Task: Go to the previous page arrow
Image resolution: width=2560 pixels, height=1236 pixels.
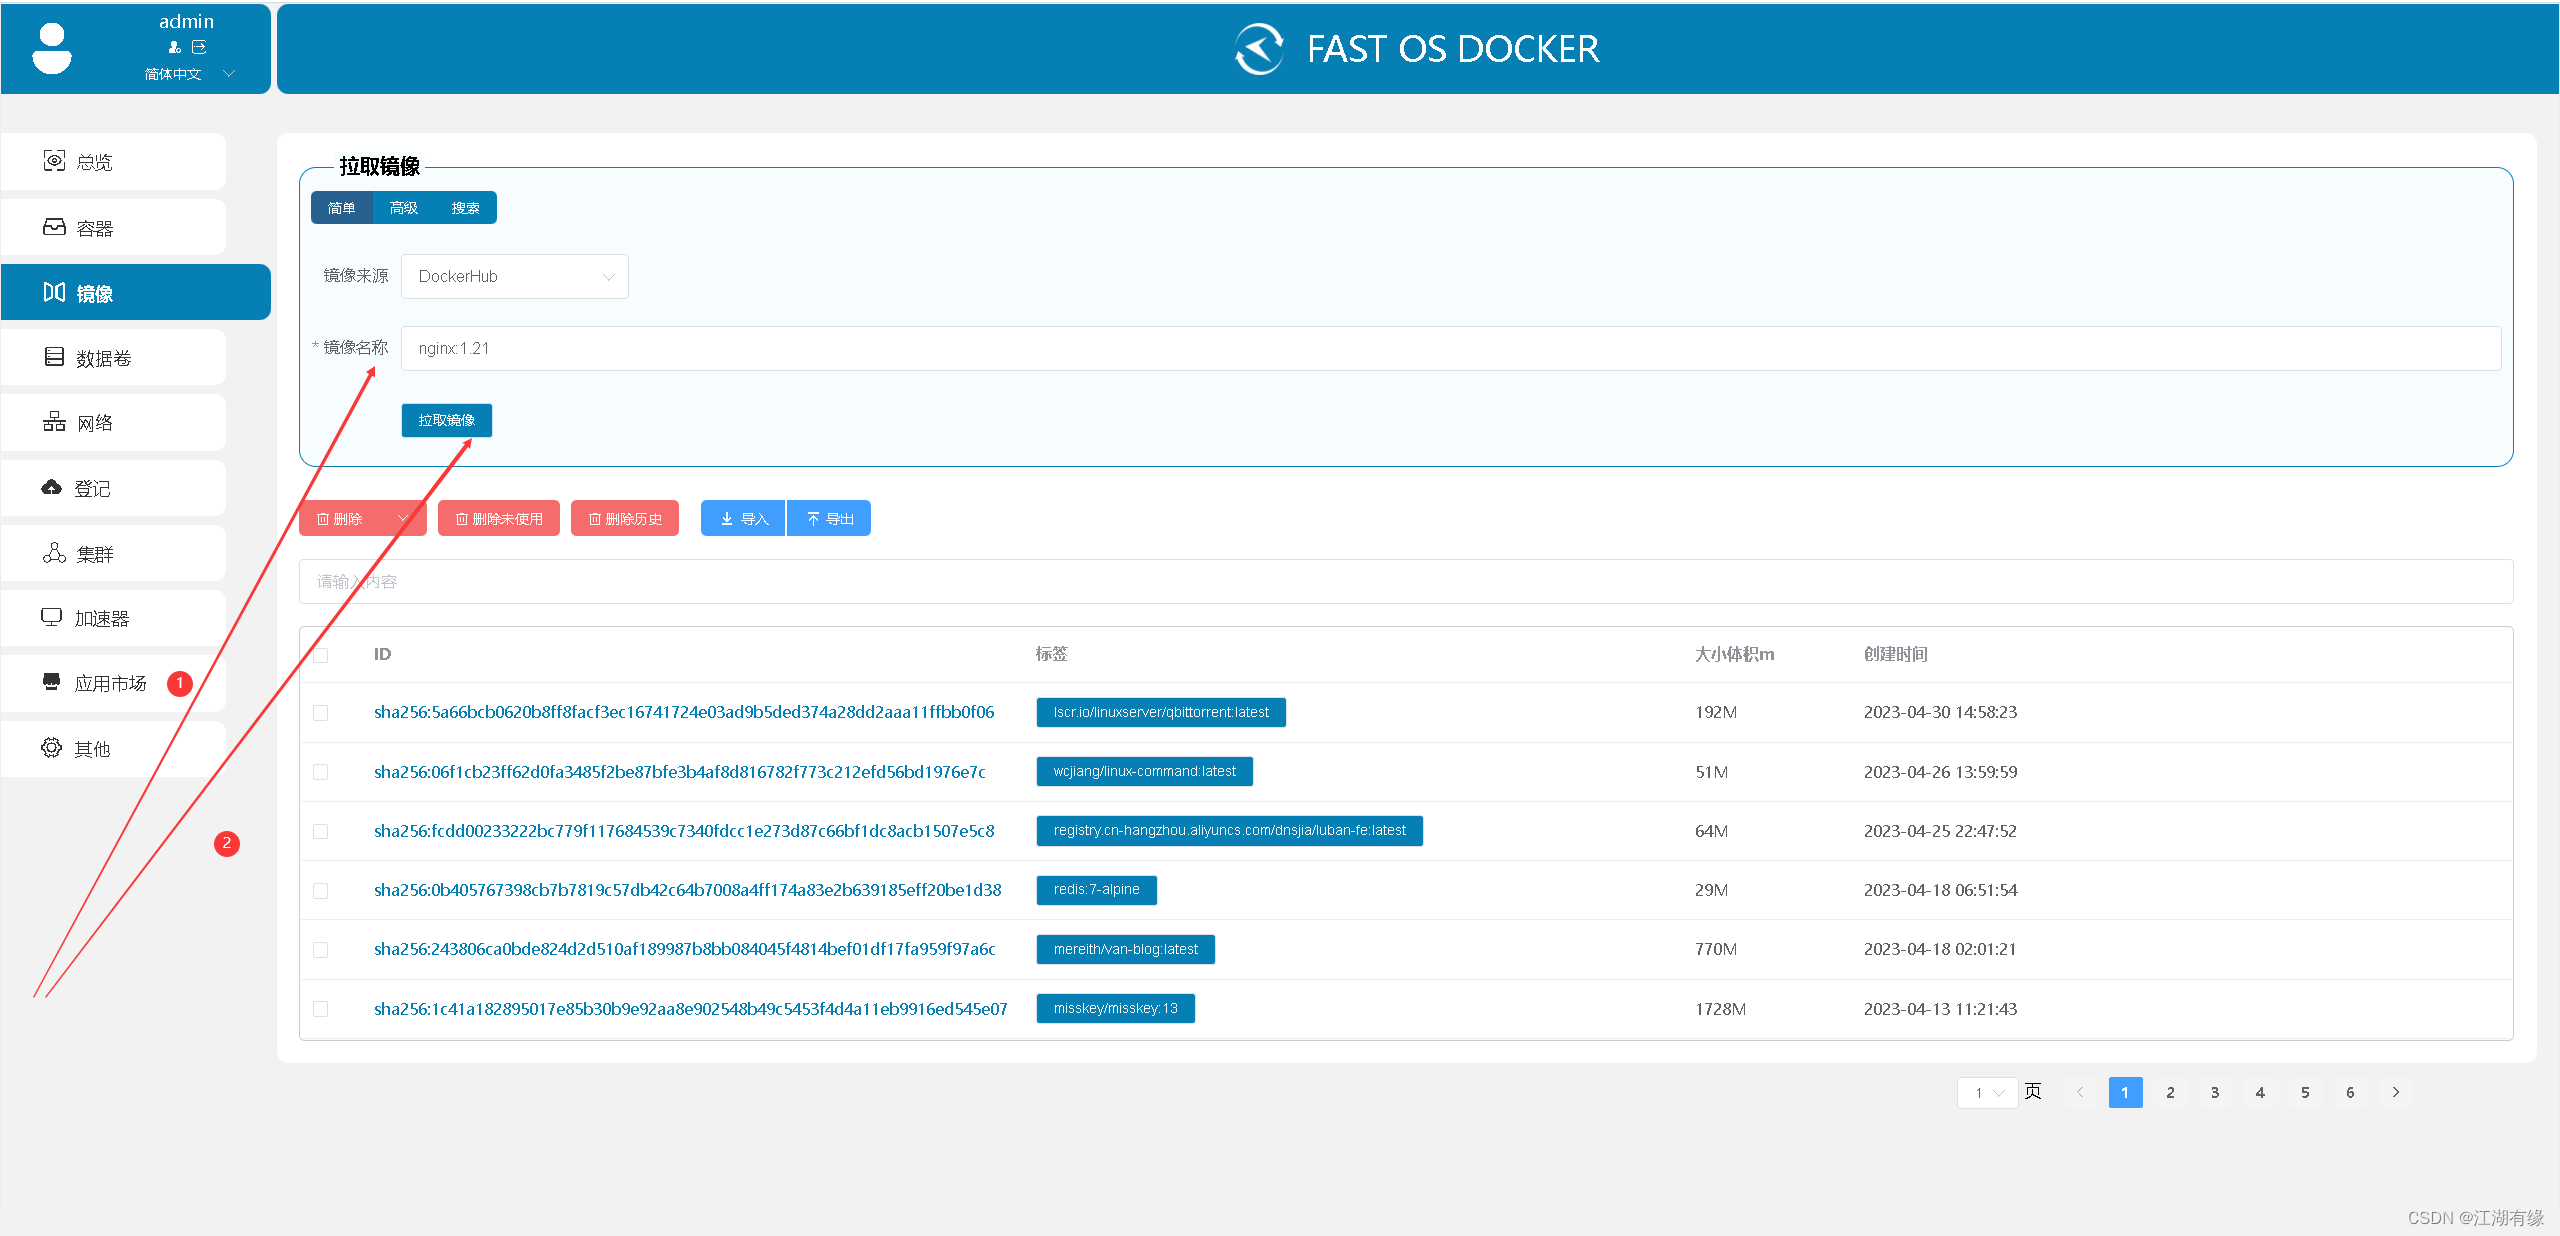Action: click(2080, 1092)
